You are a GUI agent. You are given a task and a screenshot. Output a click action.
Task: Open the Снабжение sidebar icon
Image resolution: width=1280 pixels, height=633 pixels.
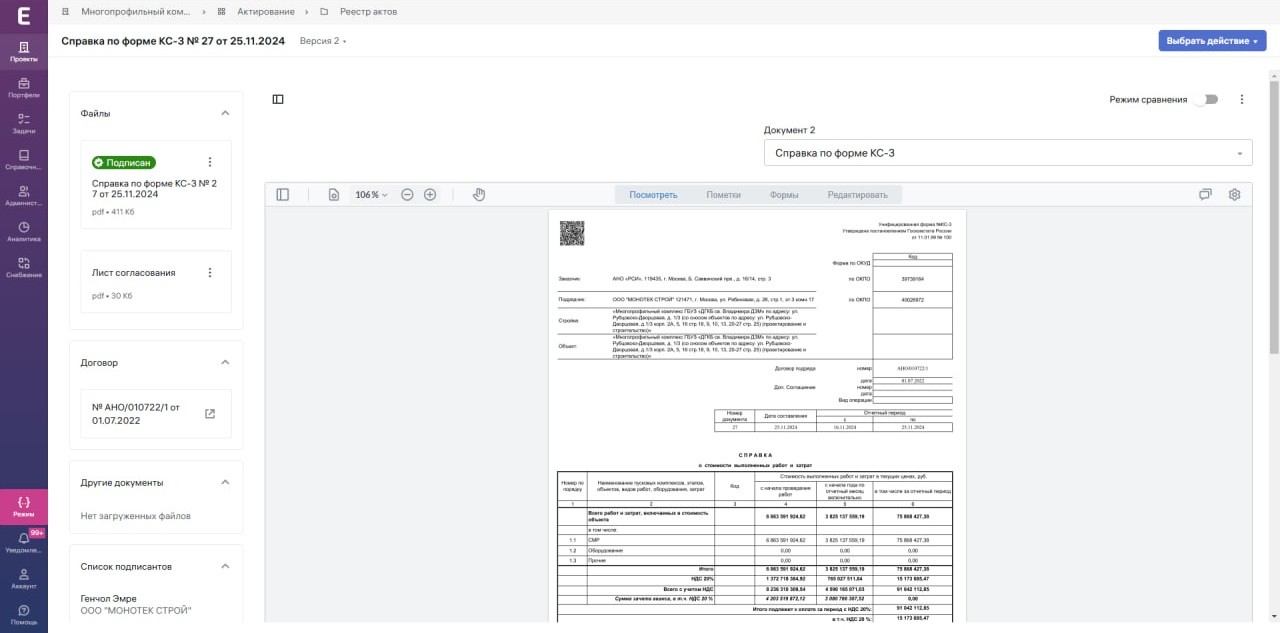point(24,268)
